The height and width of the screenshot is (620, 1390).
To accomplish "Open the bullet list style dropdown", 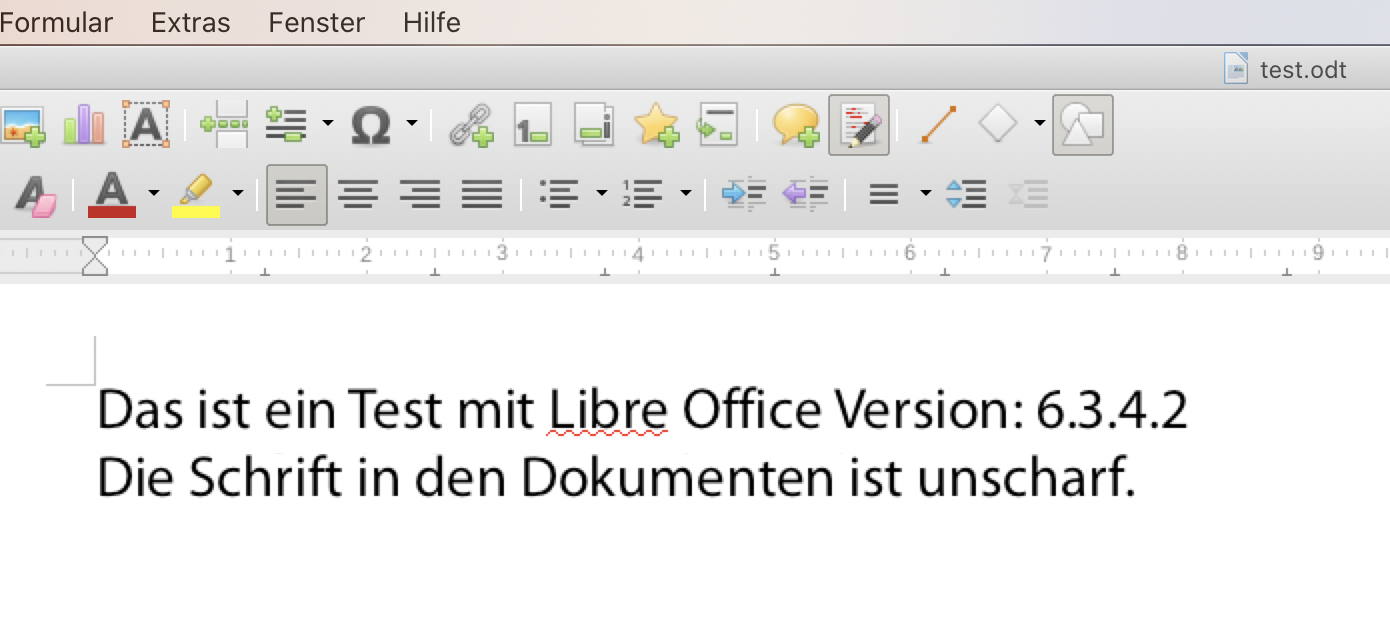I will pyautogui.click(x=601, y=194).
